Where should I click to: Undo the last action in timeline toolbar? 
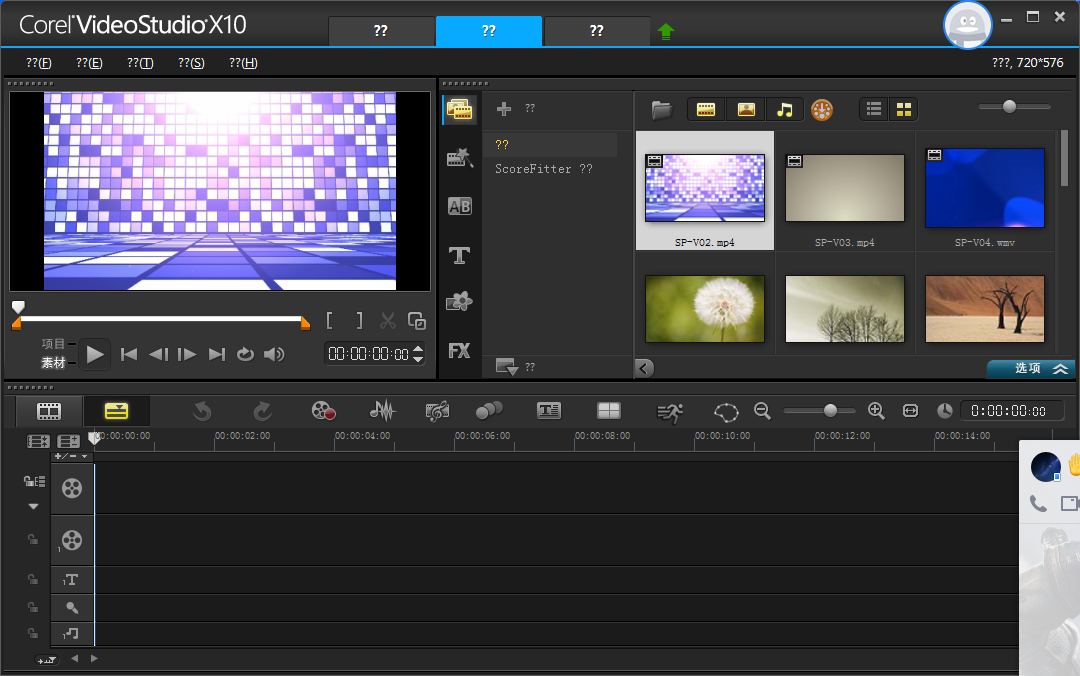(202, 411)
